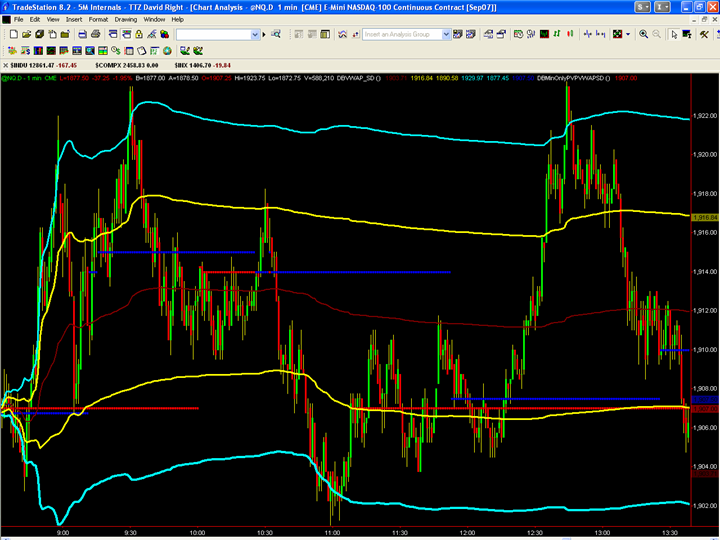Open the S dropdown in title bar
Screen dimensions: 720x540
coord(642,7)
